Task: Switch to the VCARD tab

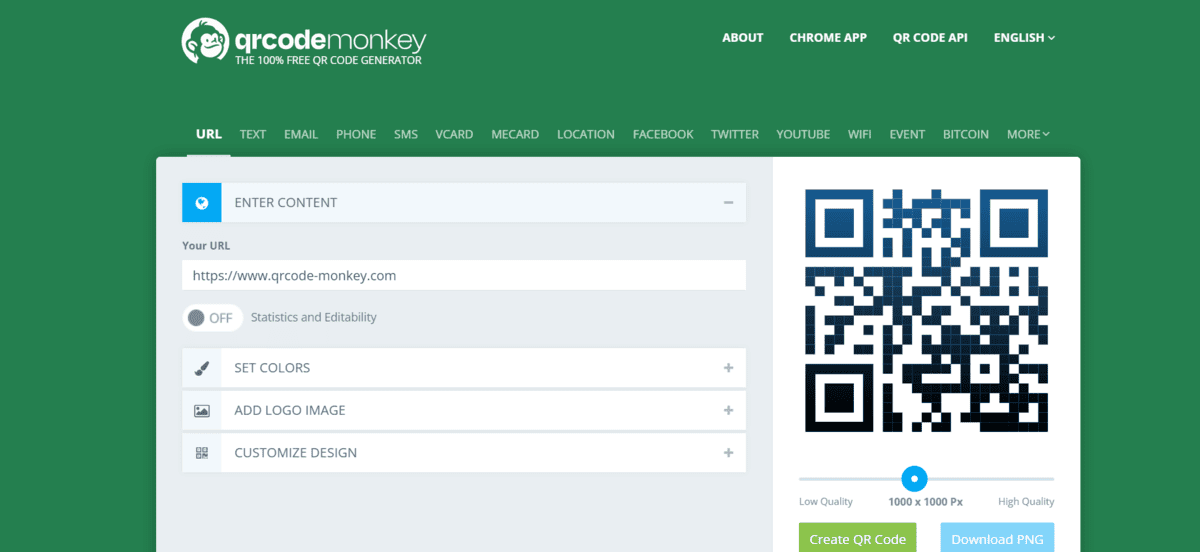Action: click(x=454, y=134)
